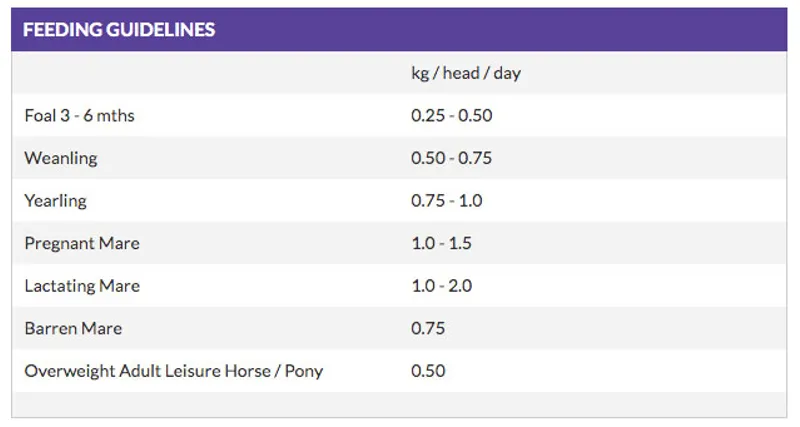800x427 pixels.
Task: Click the 1.0 - 1.5 feeding value
Action: coord(441,243)
